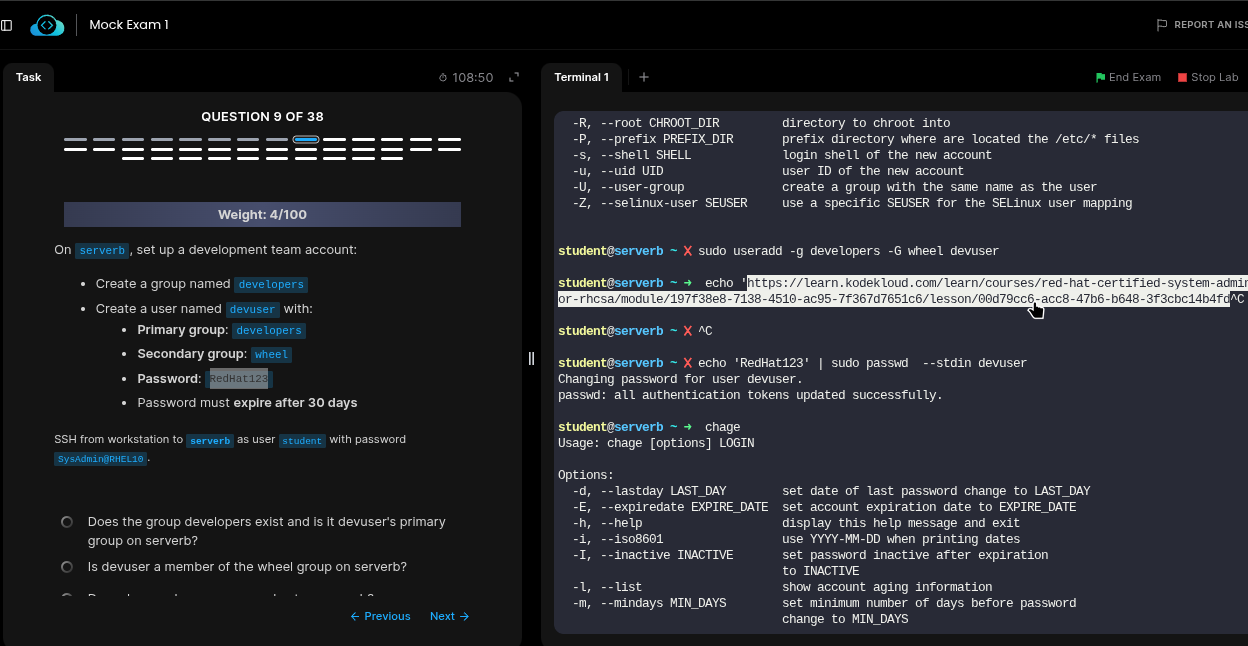This screenshot has height=646, width=1248.
Task: Click the QUESTION 9 OF 38 heading
Action: click(x=262, y=117)
